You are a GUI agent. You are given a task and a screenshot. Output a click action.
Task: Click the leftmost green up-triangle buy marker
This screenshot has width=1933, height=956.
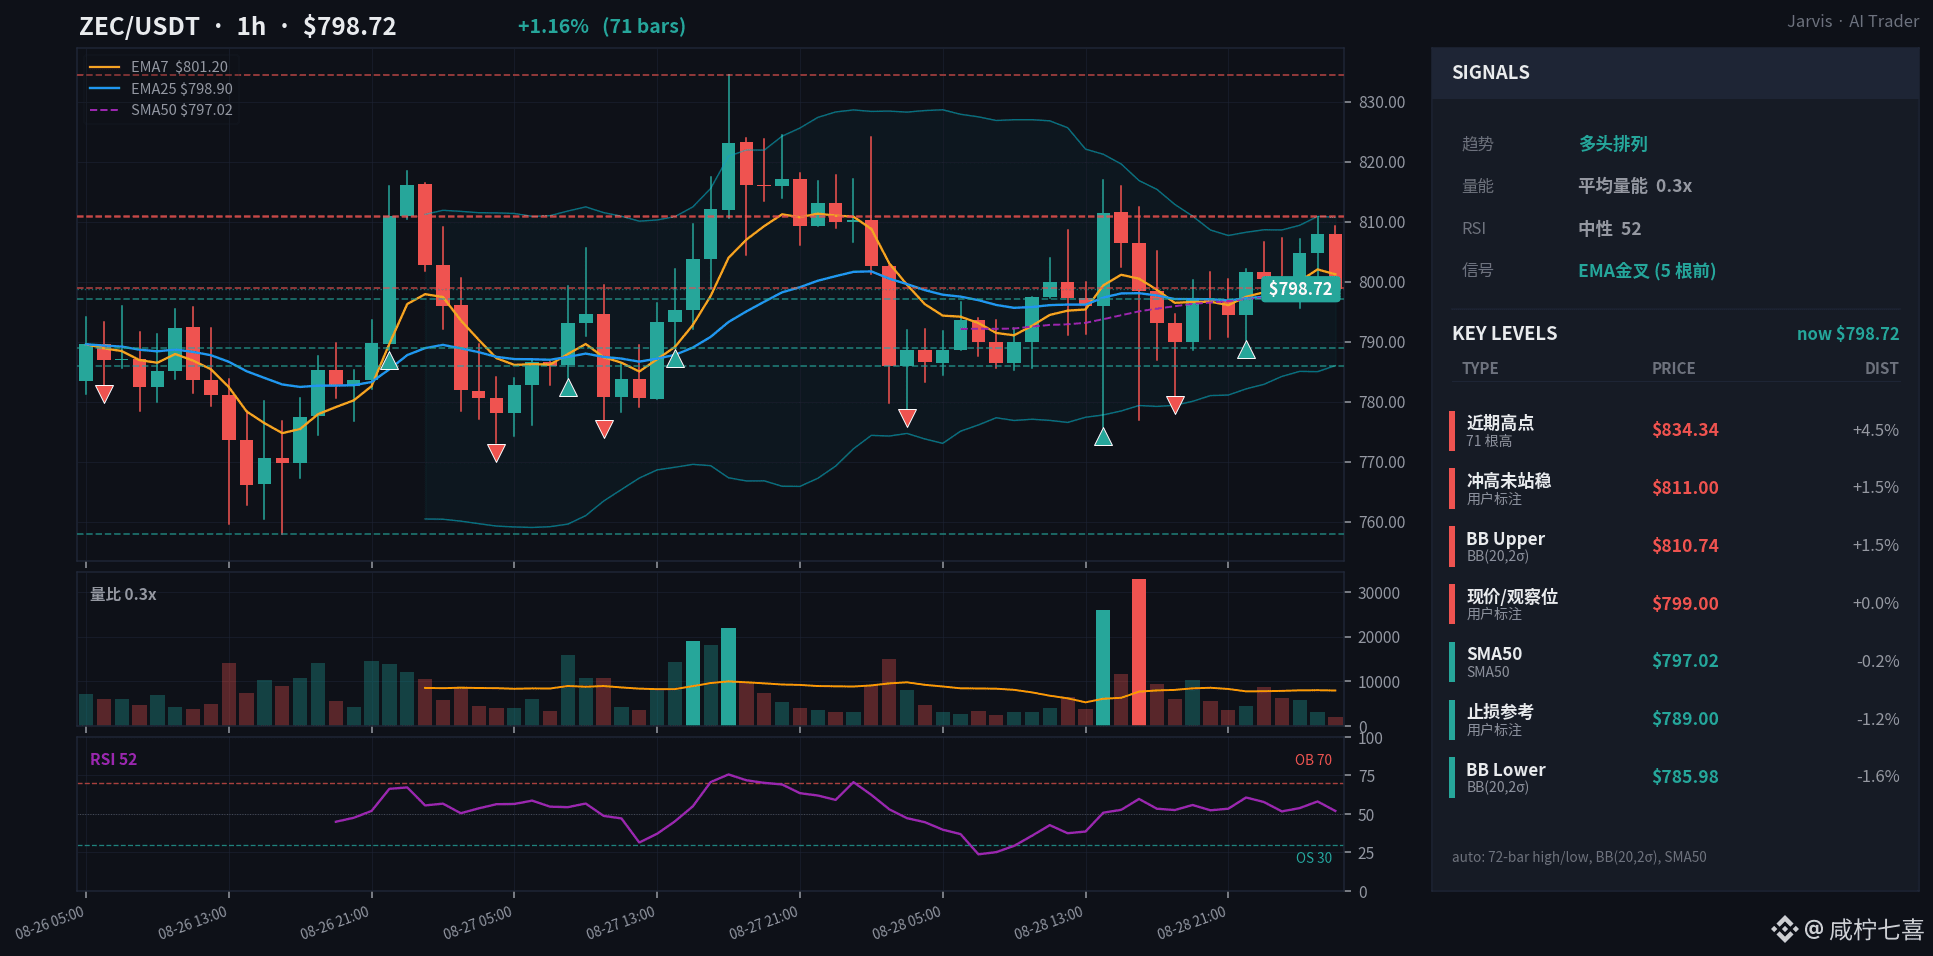tap(389, 361)
